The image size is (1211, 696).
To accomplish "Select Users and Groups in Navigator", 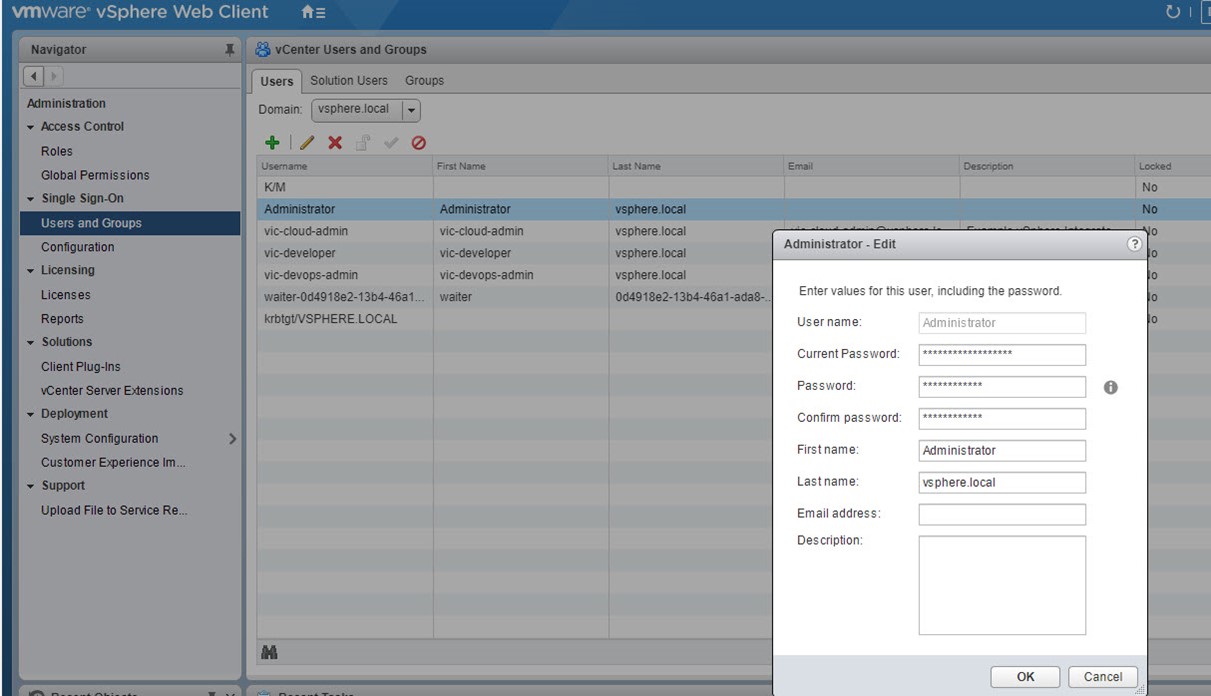I will [128, 223].
